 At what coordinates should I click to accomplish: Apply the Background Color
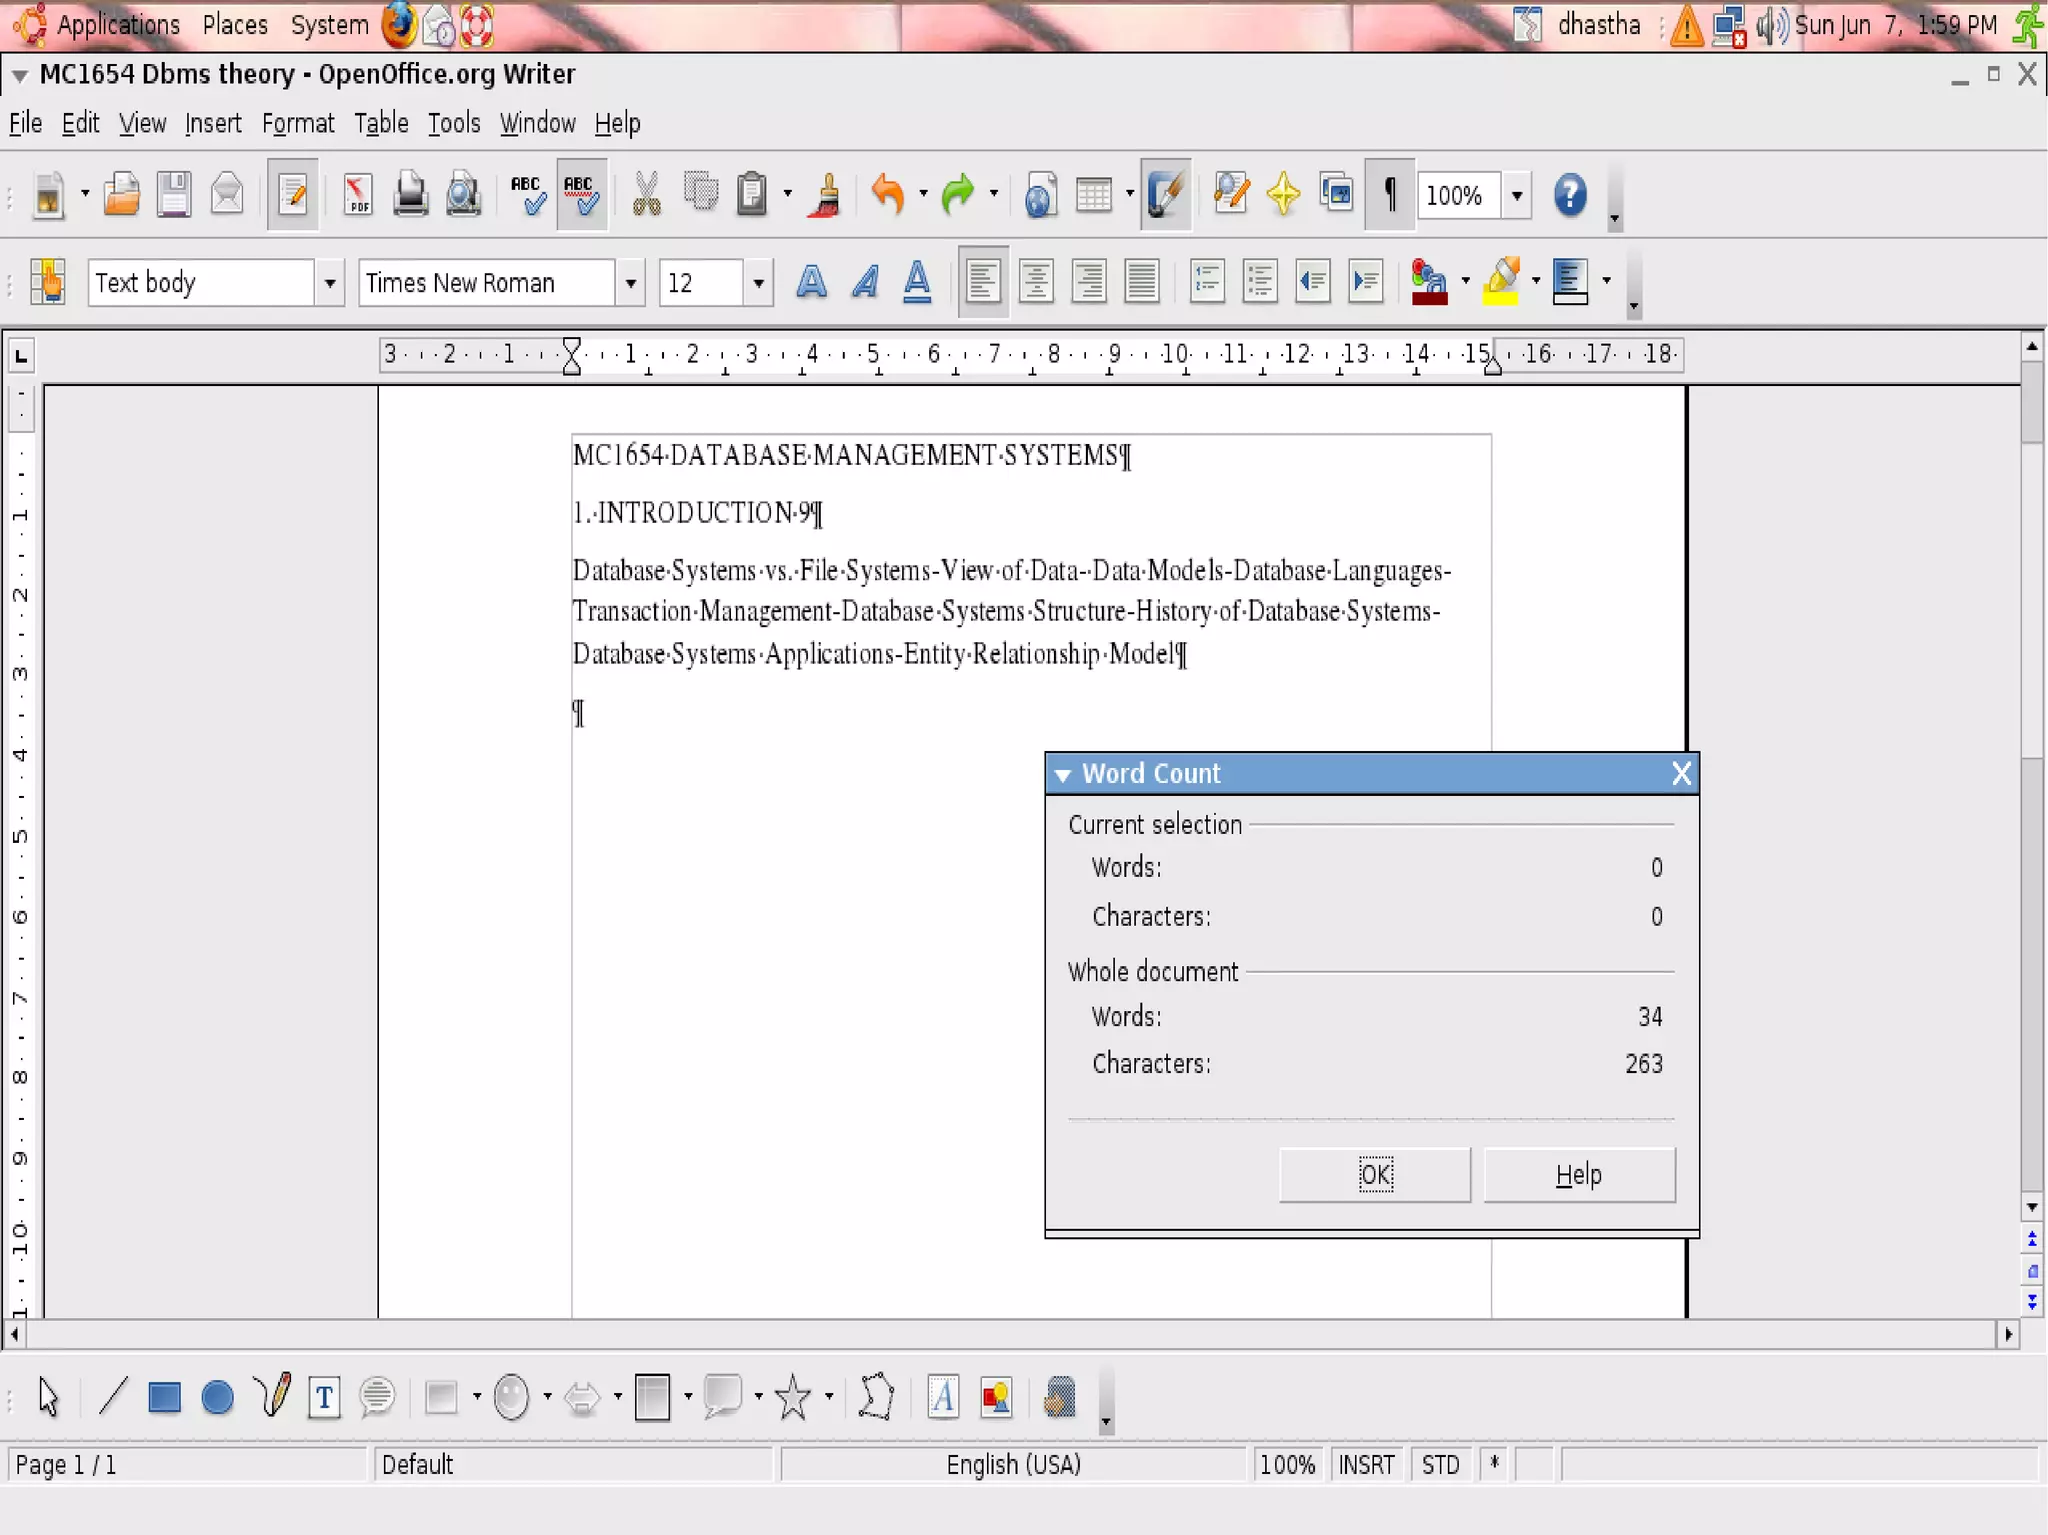1571,282
